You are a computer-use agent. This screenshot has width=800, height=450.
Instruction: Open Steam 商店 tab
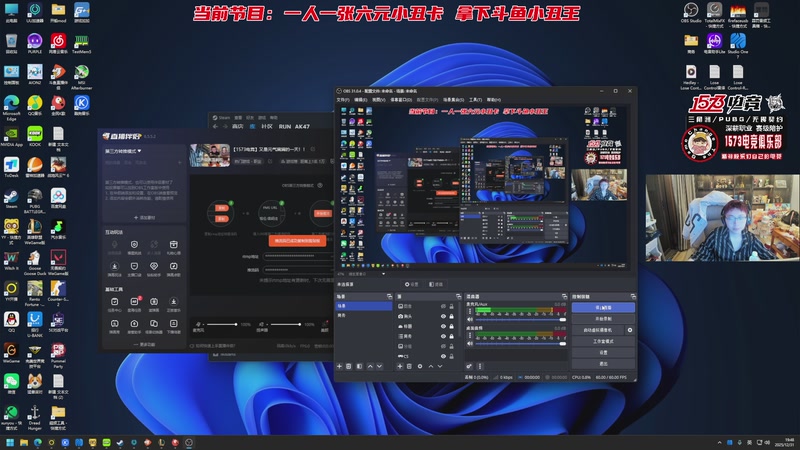(x=238, y=127)
